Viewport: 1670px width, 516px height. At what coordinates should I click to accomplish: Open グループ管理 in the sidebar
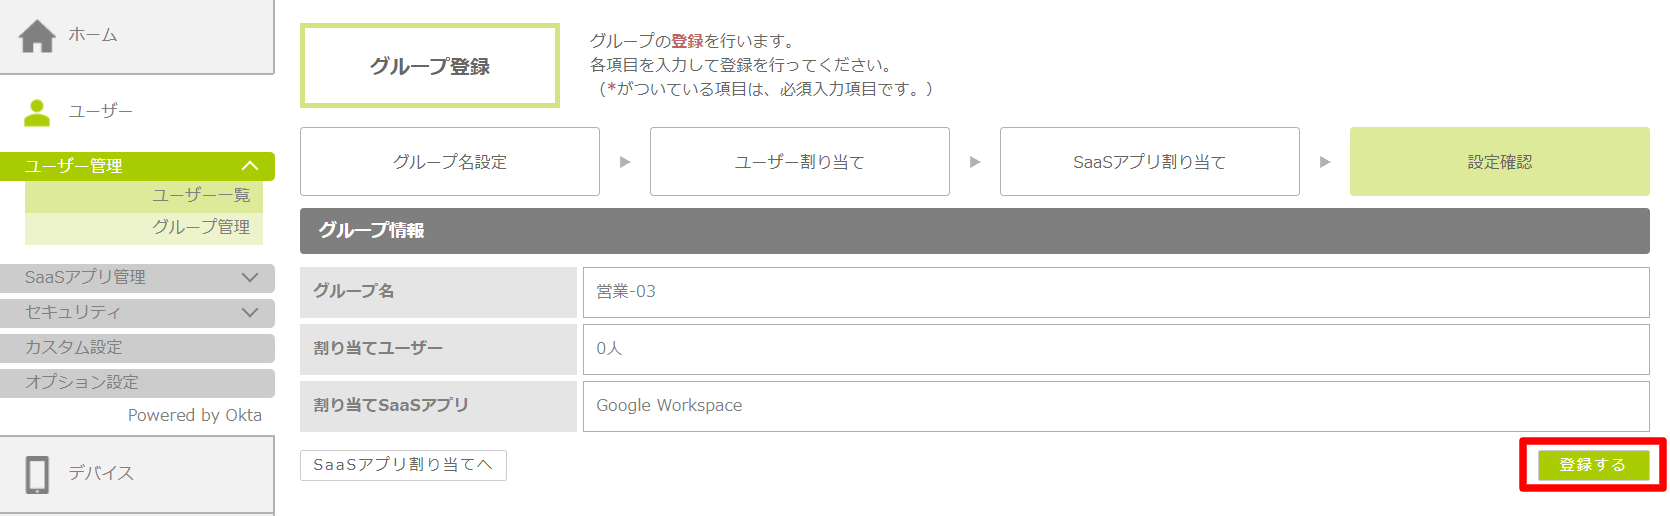pos(201,227)
